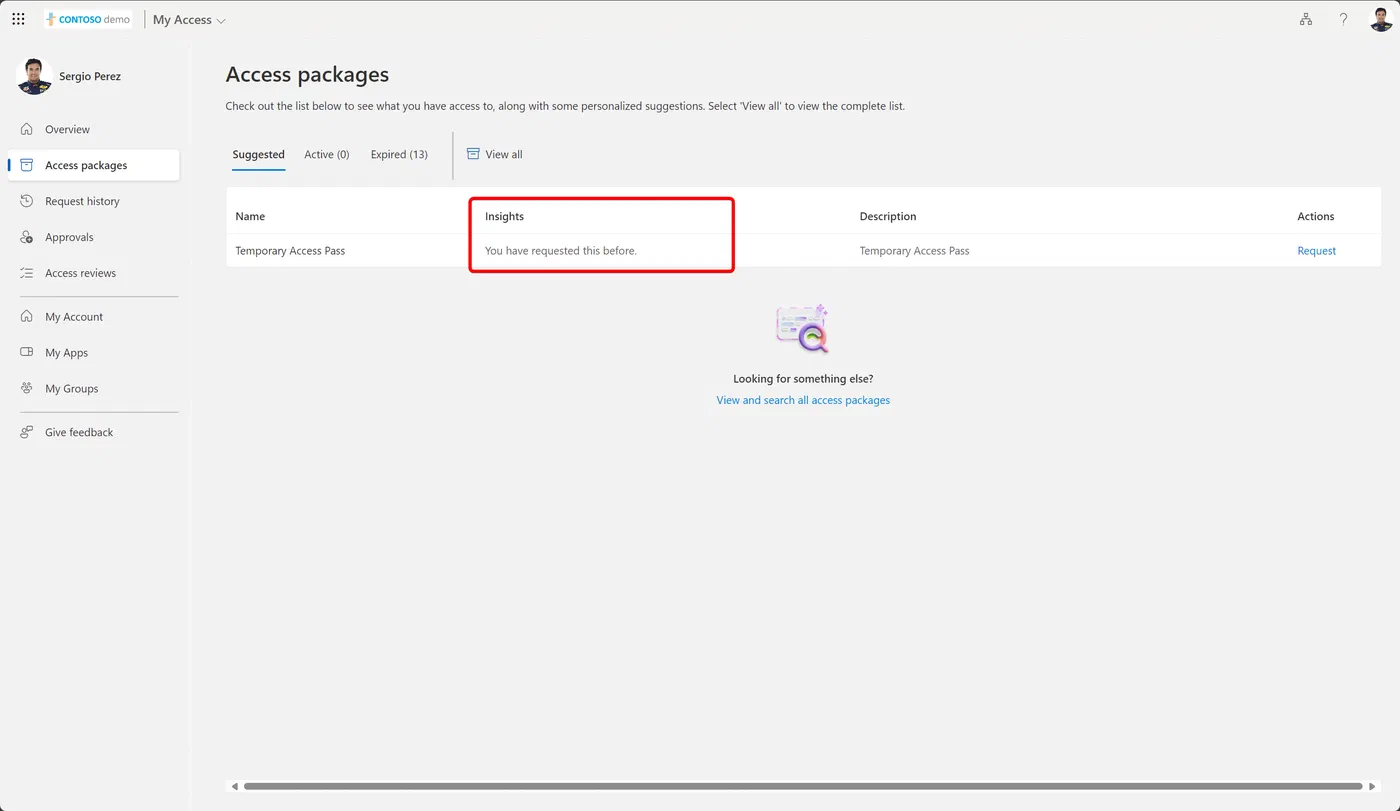Click Sergio Perez name in sidebar
Screen dimensions: 1400x811
[x=90, y=77]
